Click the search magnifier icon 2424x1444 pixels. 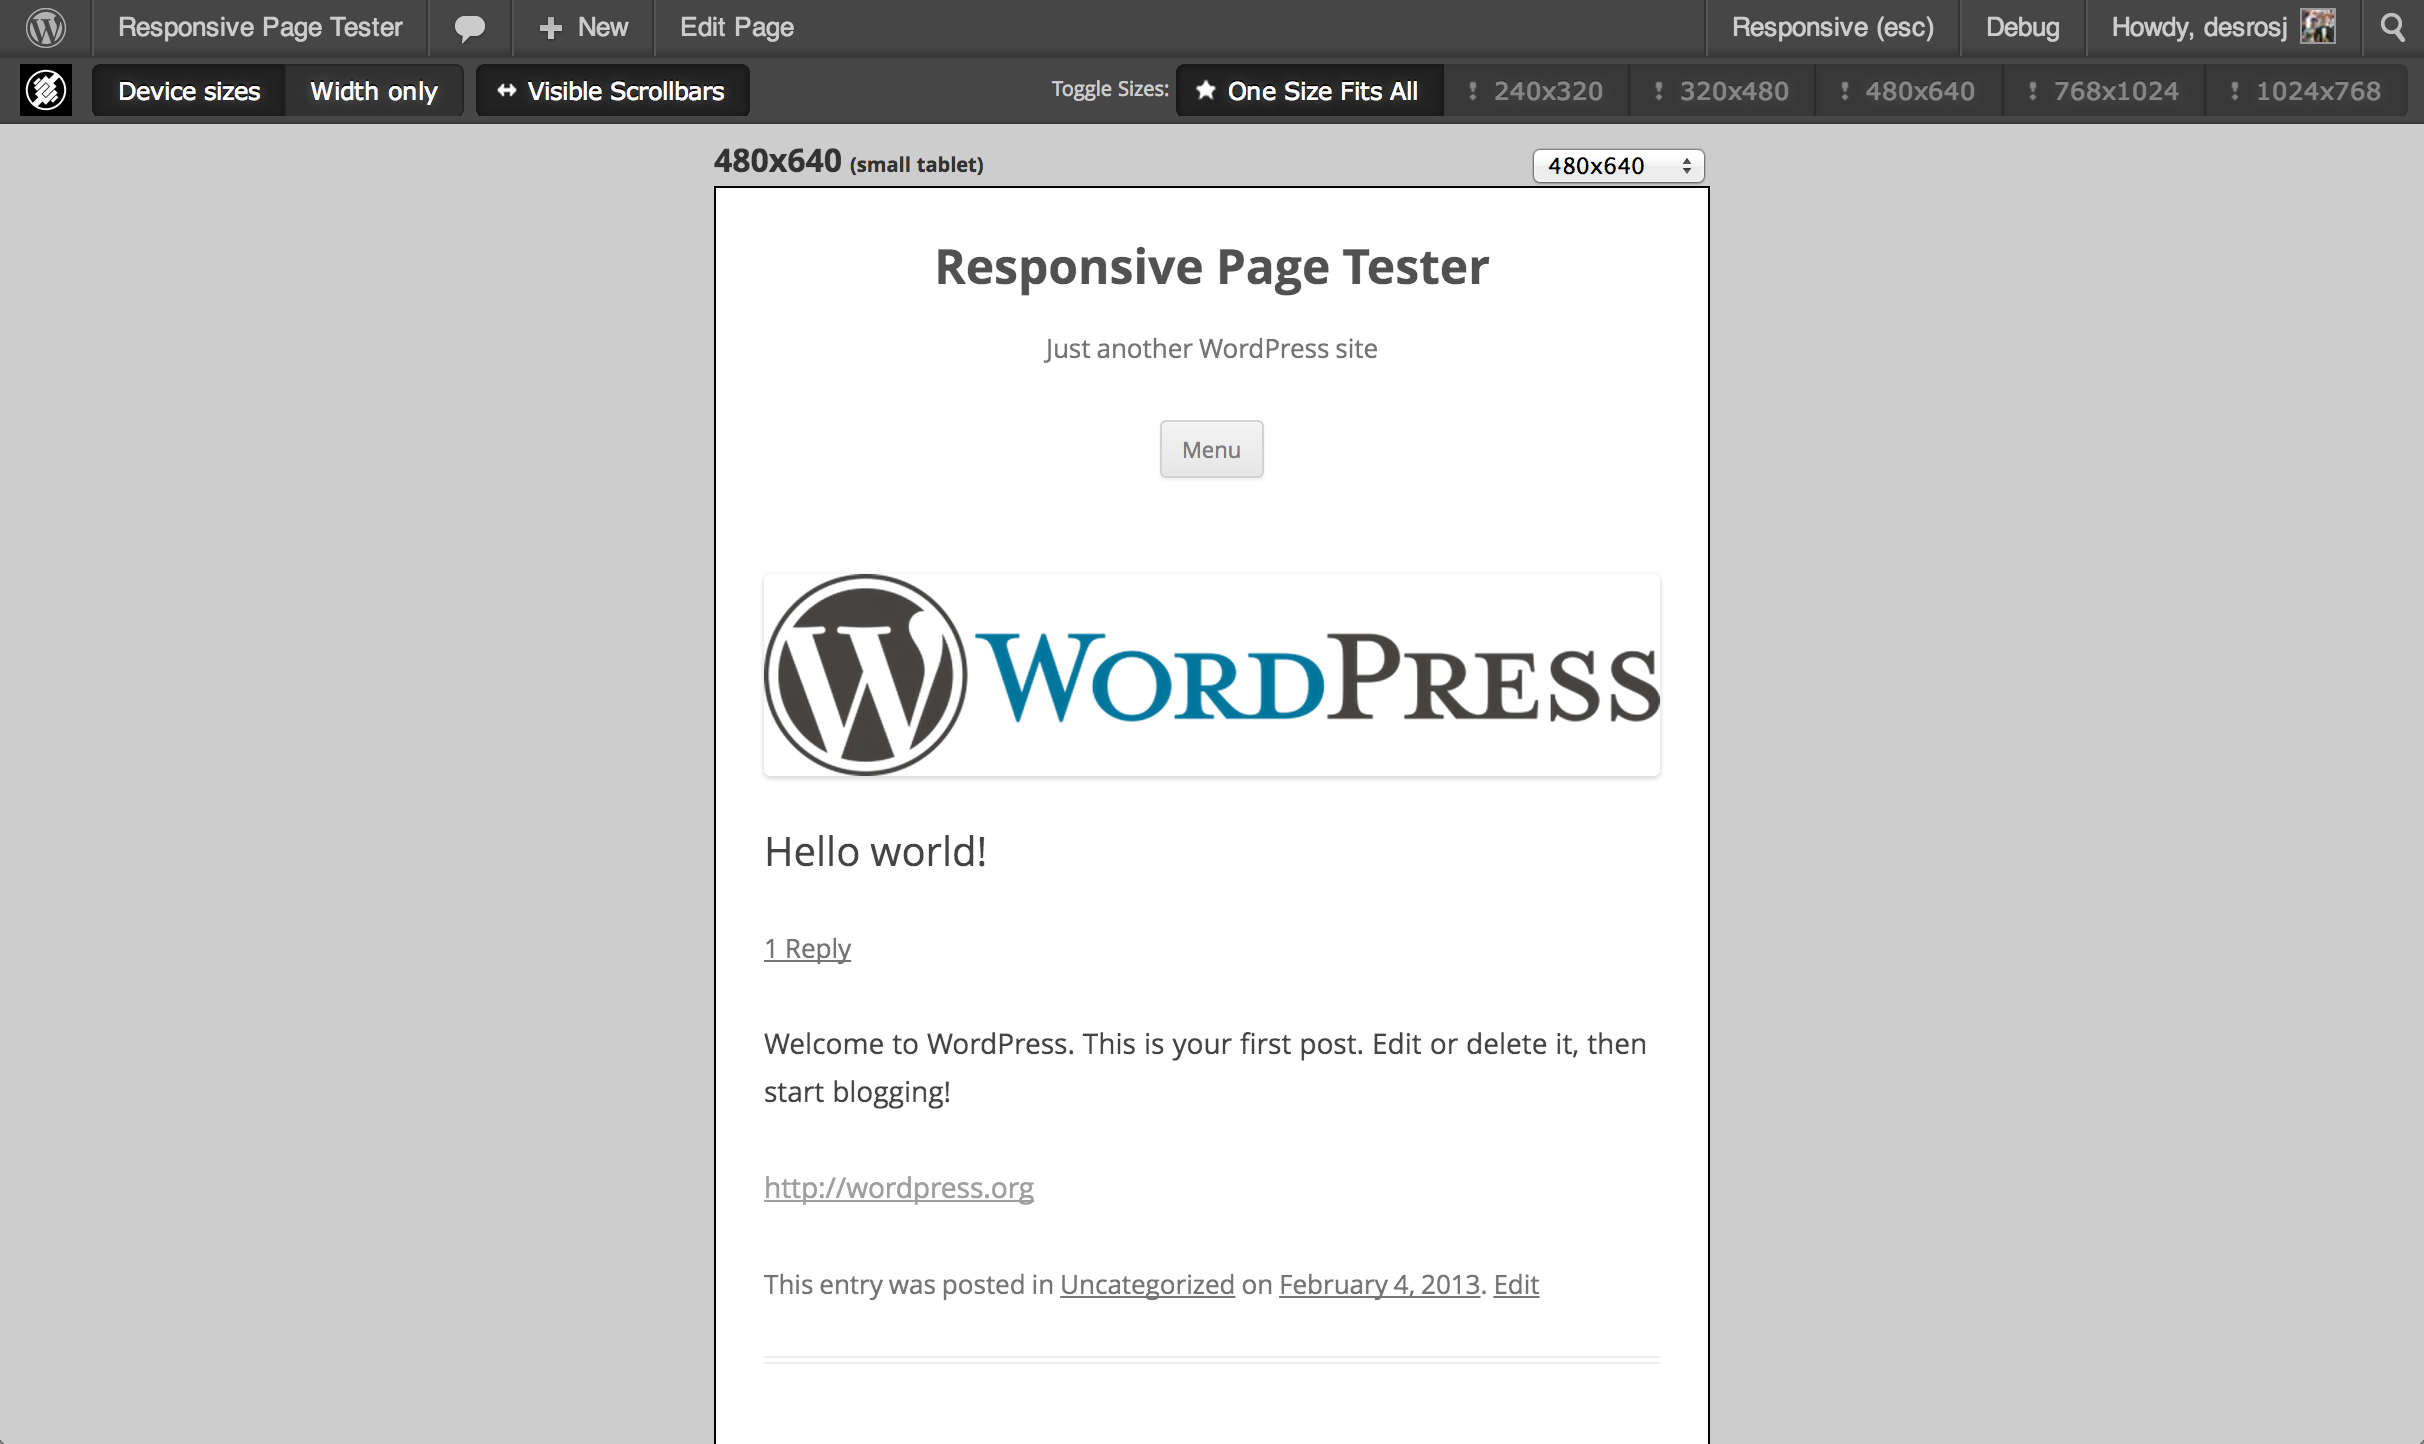pyautogui.click(x=2393, y=27)
